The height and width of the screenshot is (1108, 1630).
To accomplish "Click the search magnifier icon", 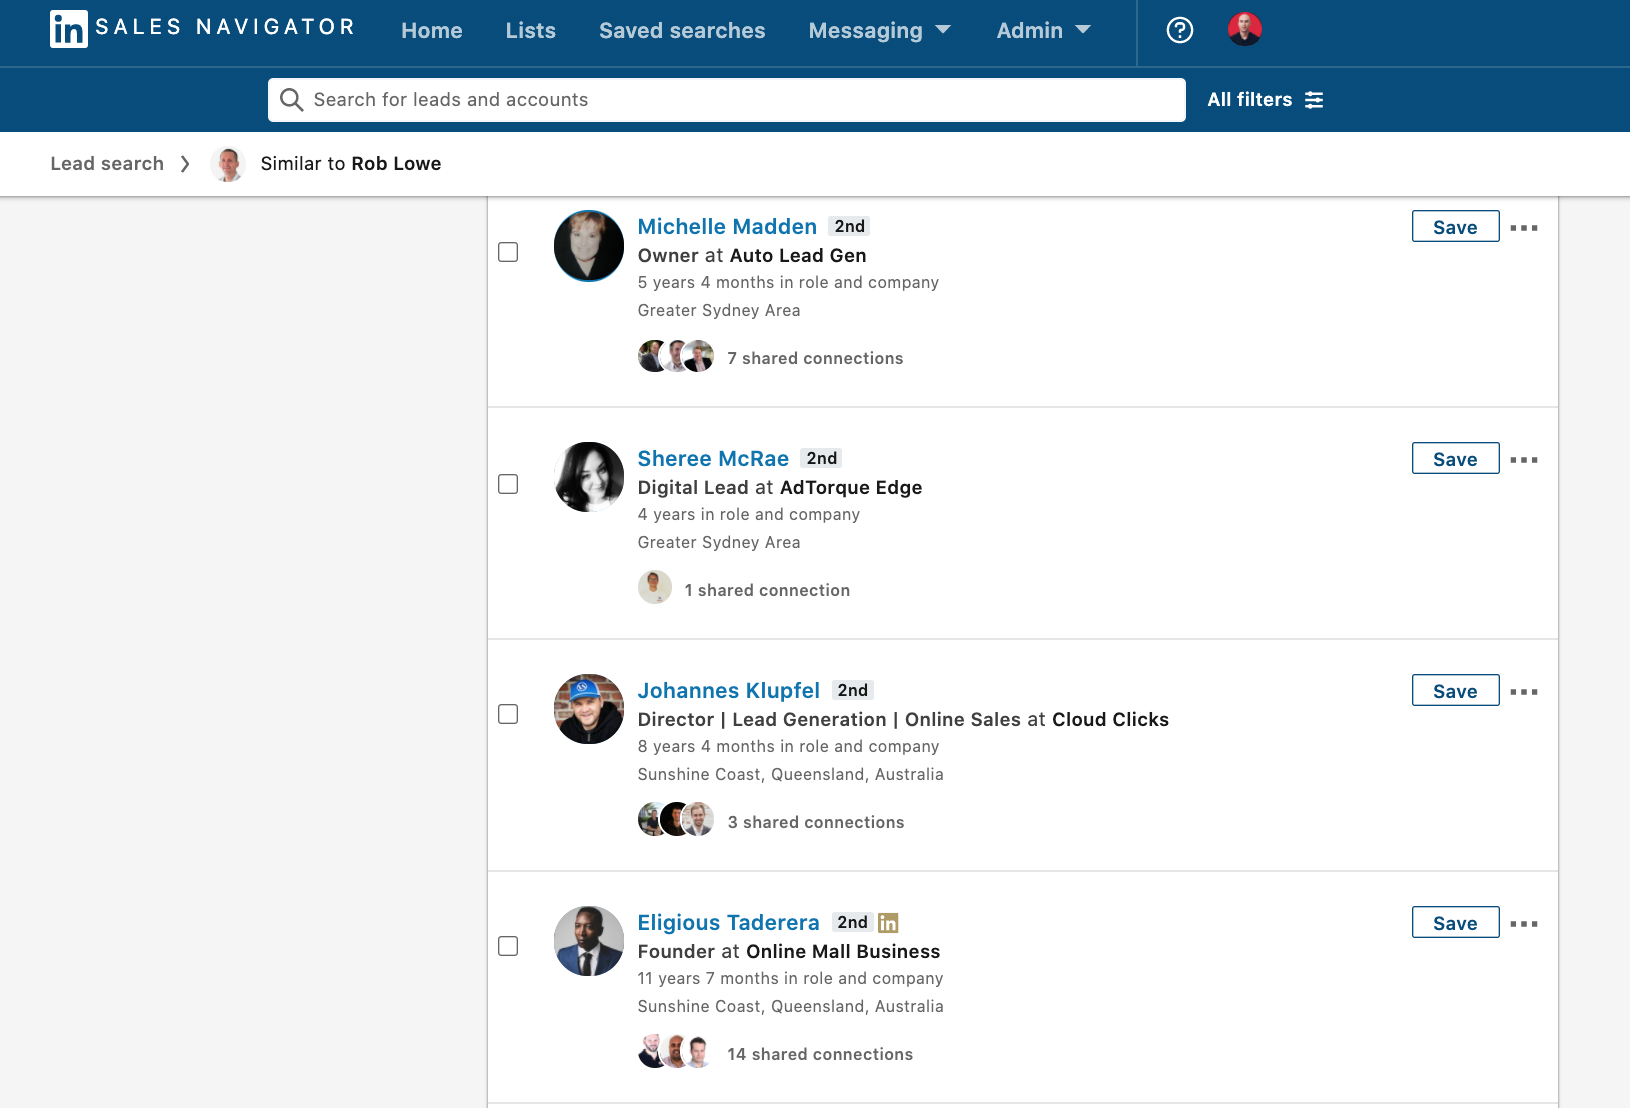I will 291,99.
